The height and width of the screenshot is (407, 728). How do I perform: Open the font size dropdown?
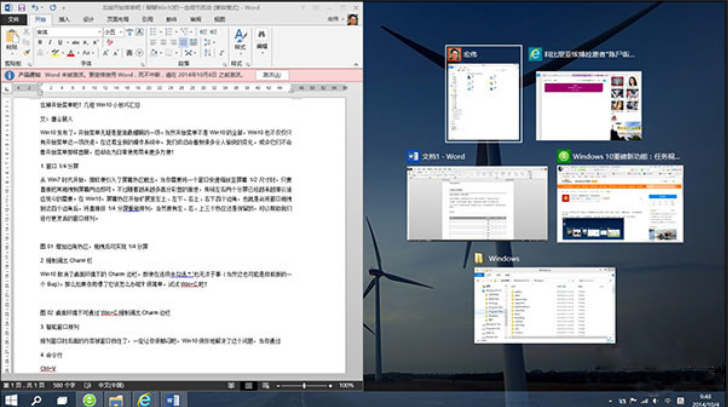[121, 32]
